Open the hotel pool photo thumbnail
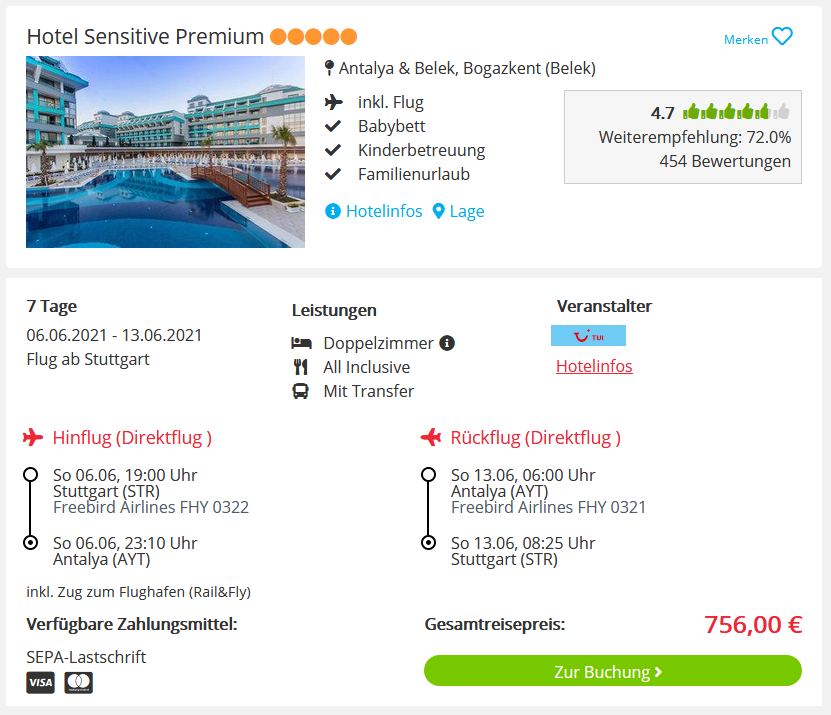 [165, 152]
